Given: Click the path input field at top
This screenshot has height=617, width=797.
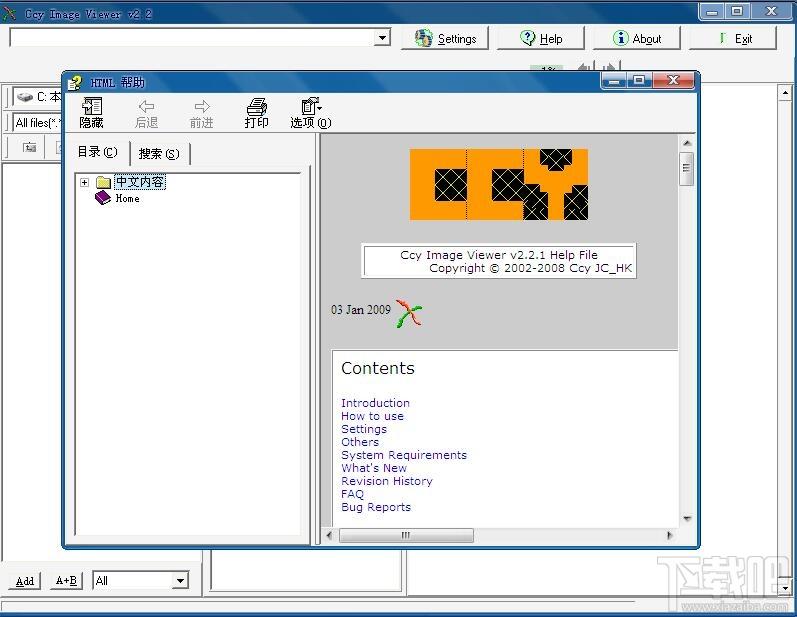Looking at the screenshot, I should point(192,37).
